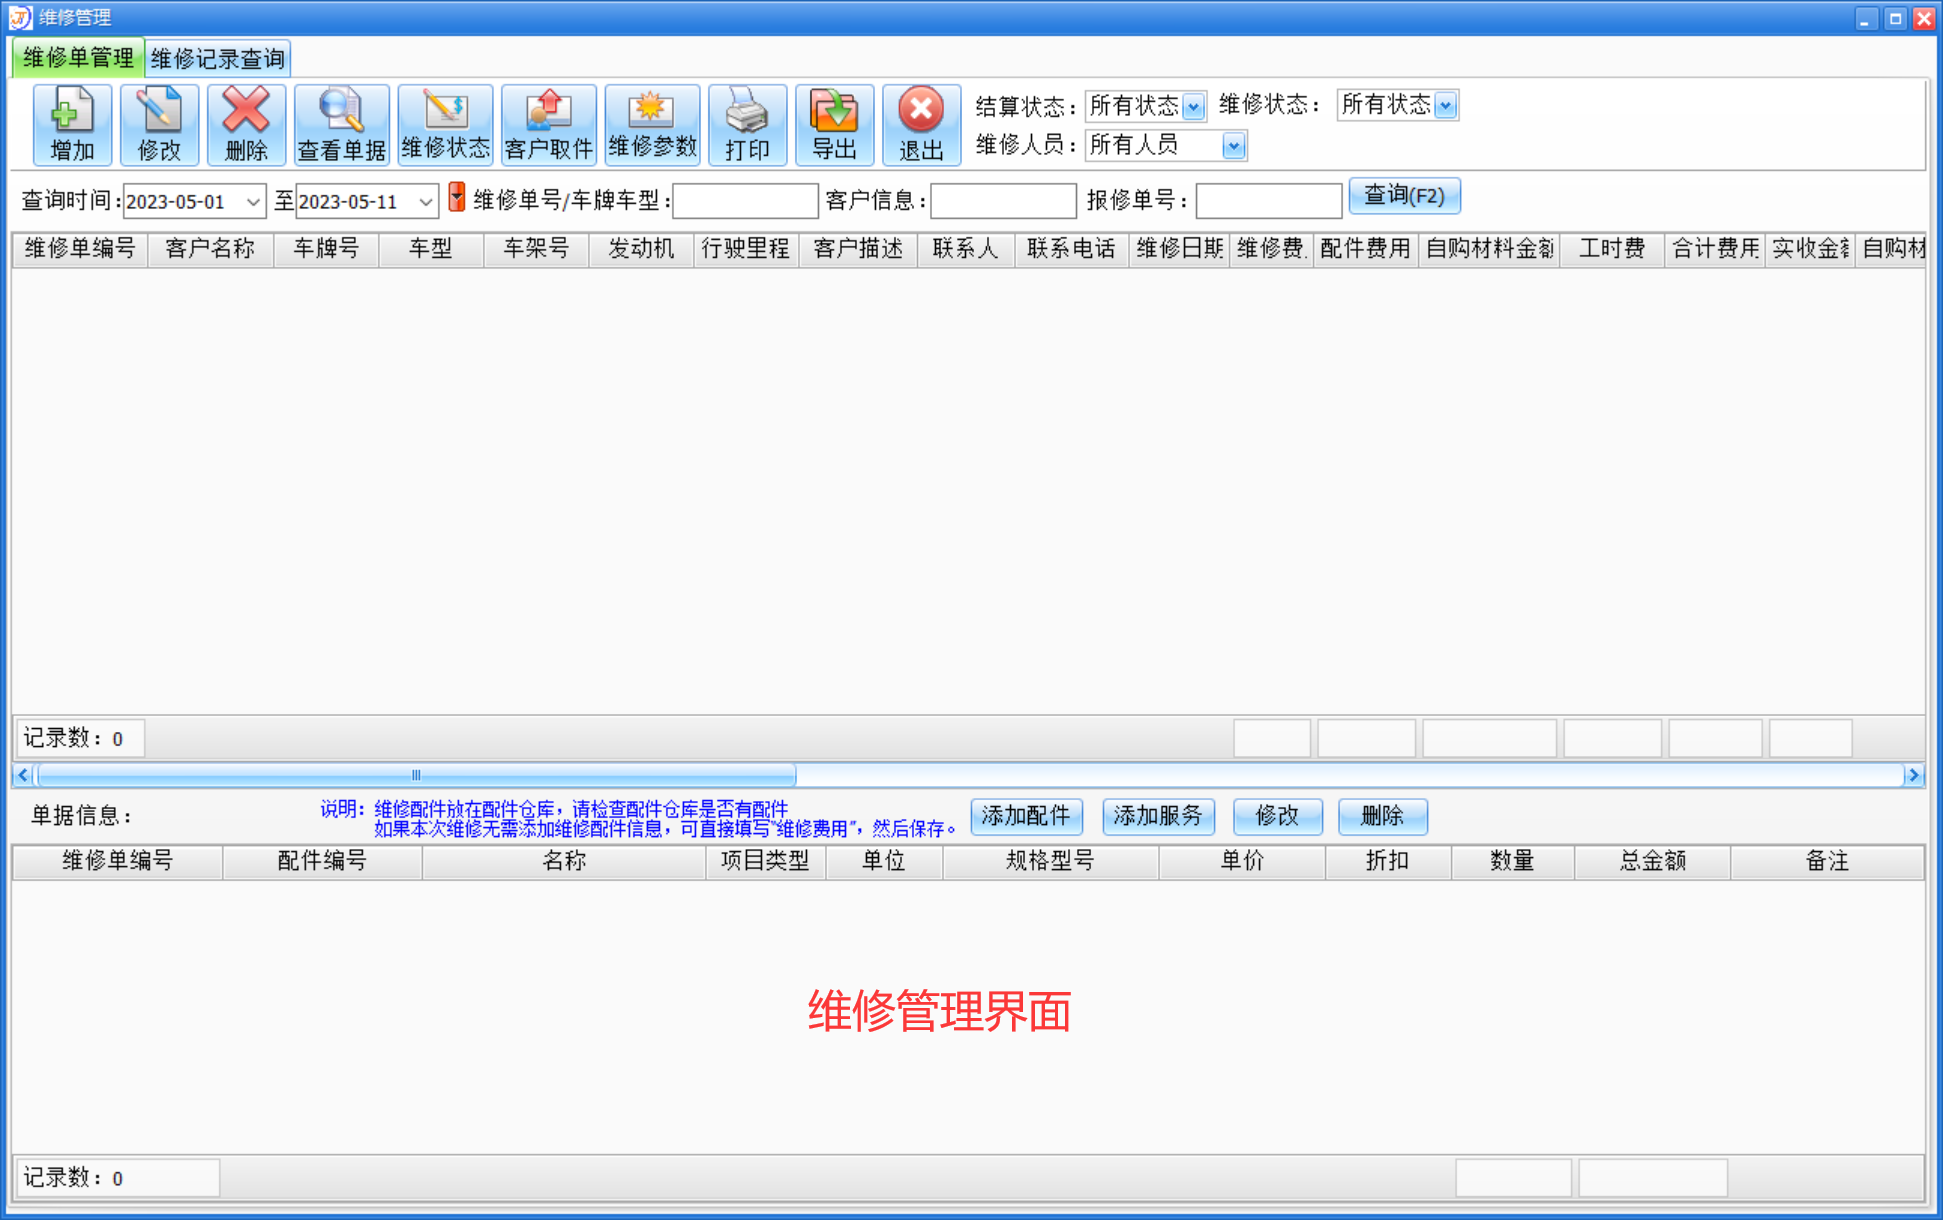Viewport: 1943px width, 1220px height.
Task: Click the 折扣 column header
Action: coord(1388,861)
